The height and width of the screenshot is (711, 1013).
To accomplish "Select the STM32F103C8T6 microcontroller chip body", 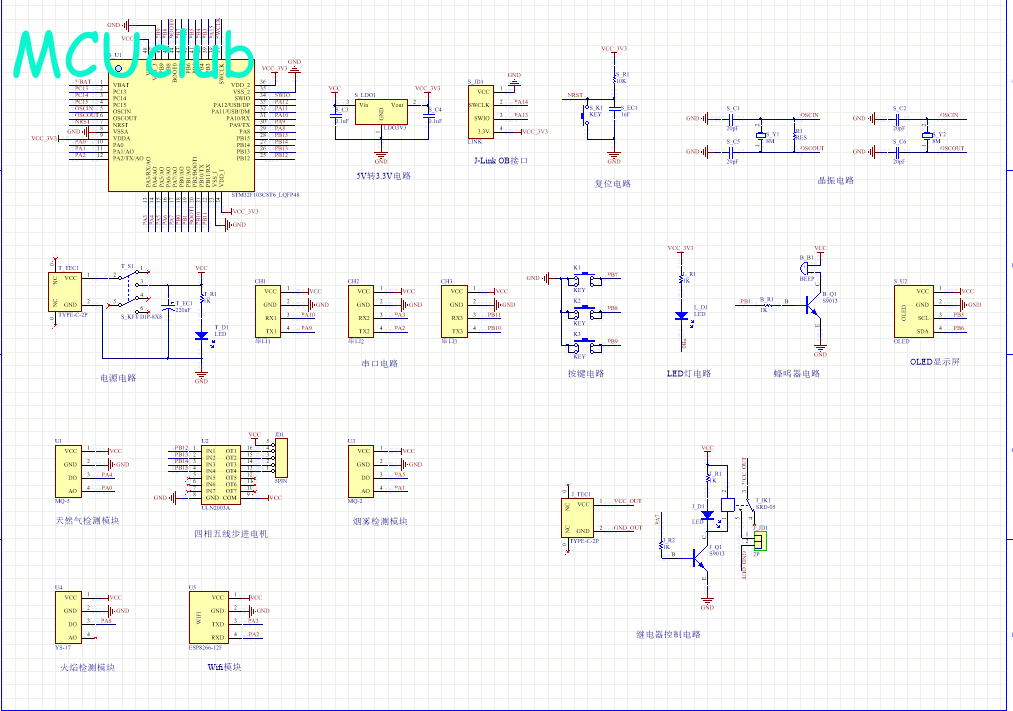I will (180, 126).
